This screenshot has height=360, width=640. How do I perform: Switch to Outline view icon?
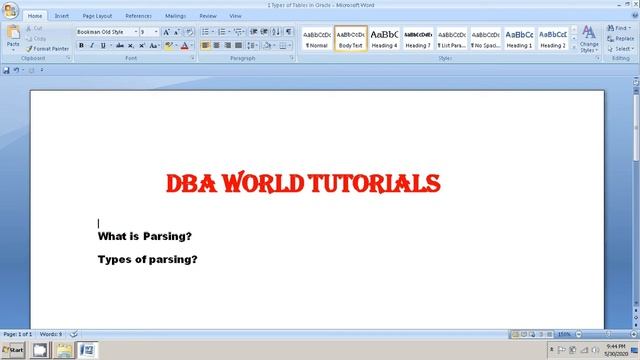pyautogui.click(x=541, y=334)
